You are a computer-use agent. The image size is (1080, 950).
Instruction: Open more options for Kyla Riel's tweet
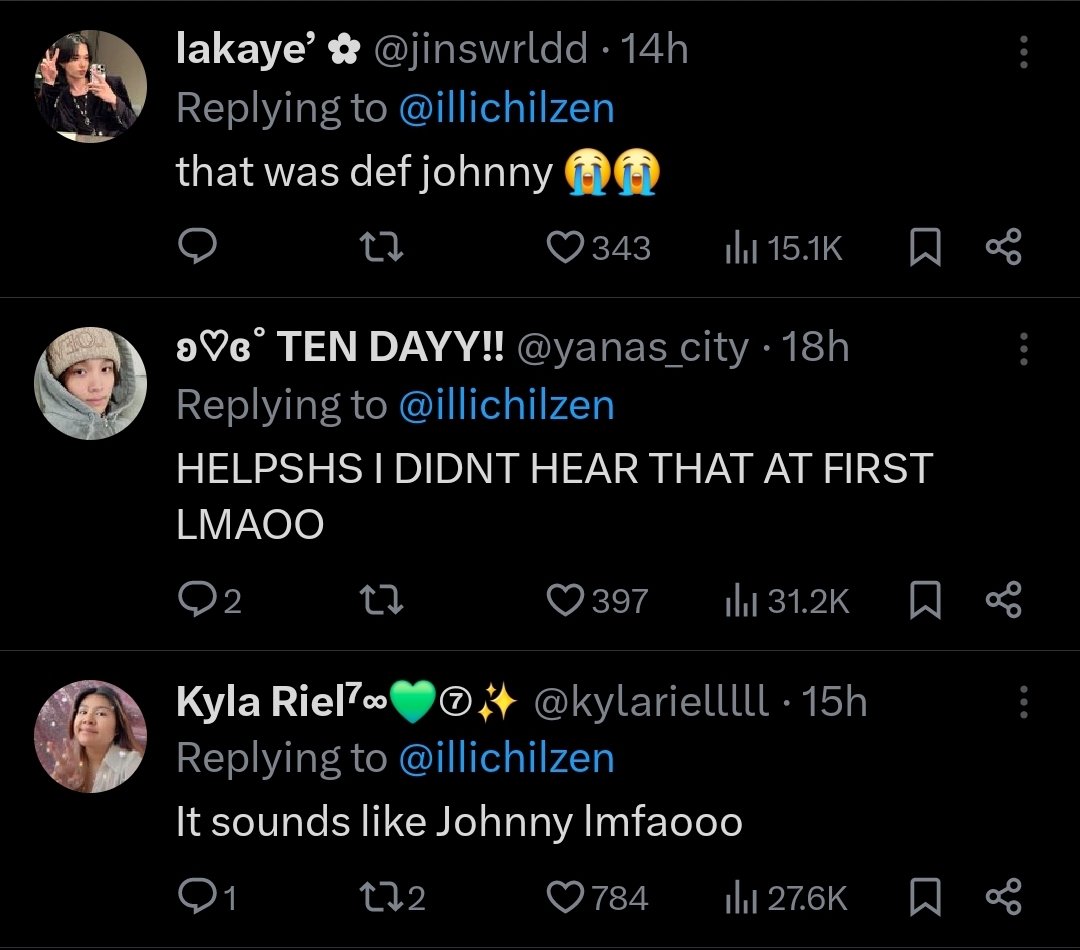coord(1023,703)
